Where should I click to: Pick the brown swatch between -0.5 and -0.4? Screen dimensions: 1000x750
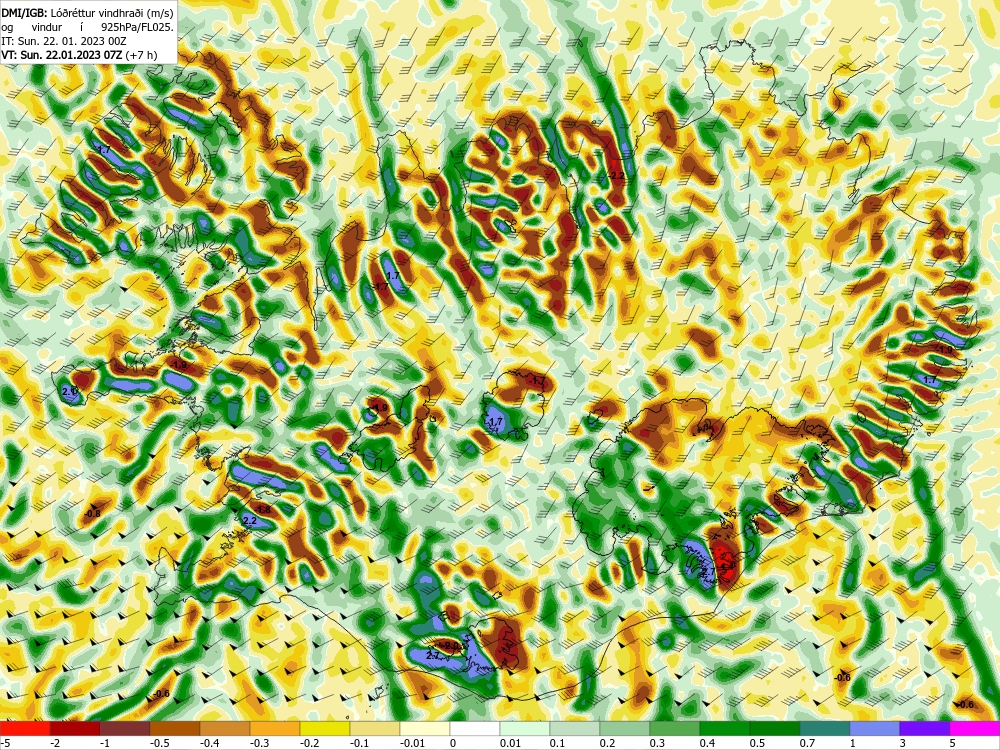[175, 728]
